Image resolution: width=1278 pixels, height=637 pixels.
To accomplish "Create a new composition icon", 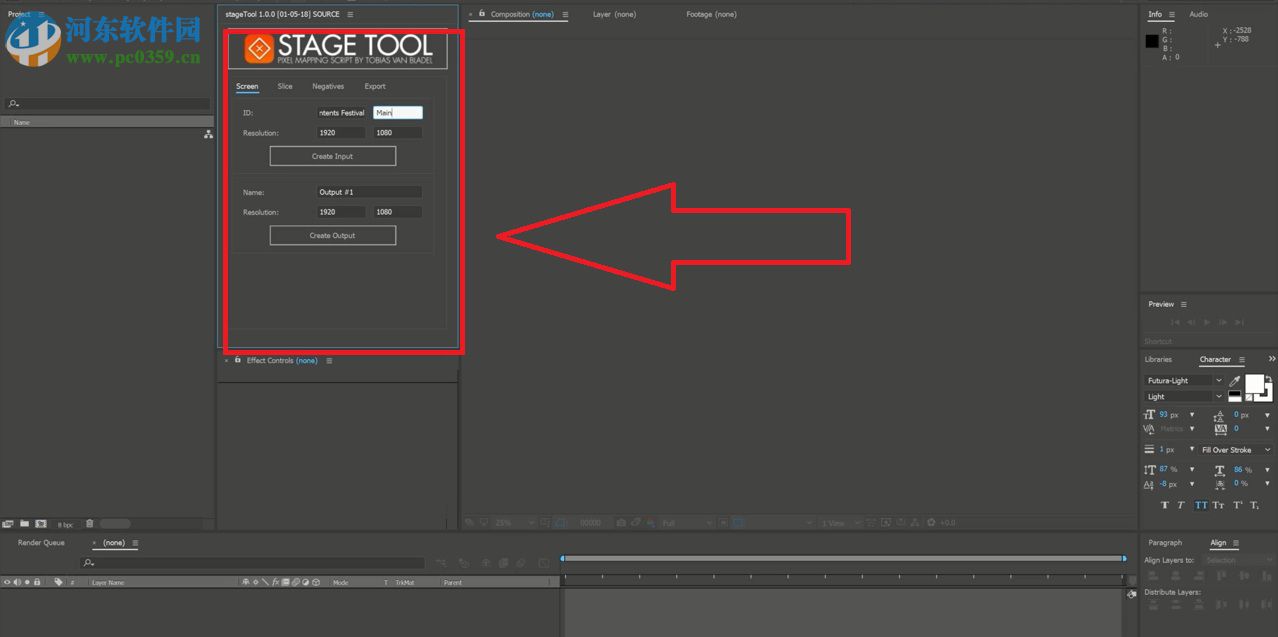I will [x=41, y=523].
